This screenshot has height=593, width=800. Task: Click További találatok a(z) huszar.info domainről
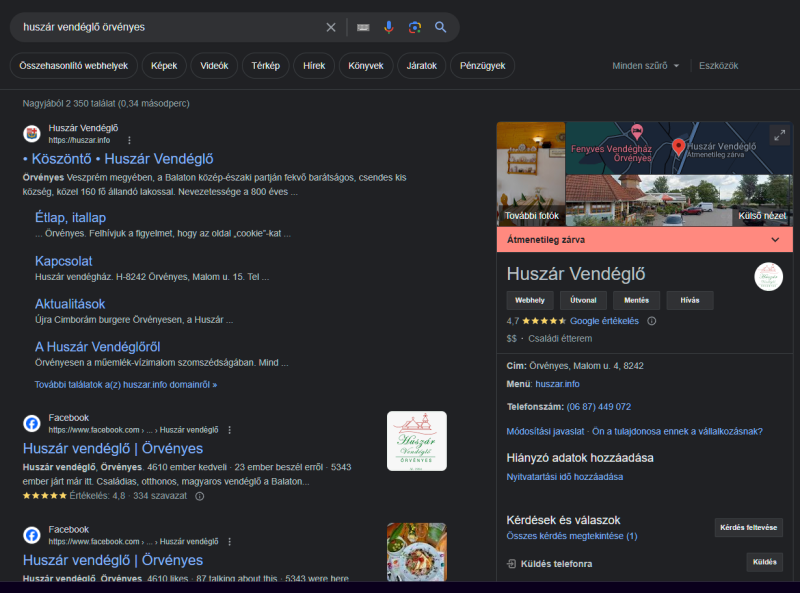point(126,385)
